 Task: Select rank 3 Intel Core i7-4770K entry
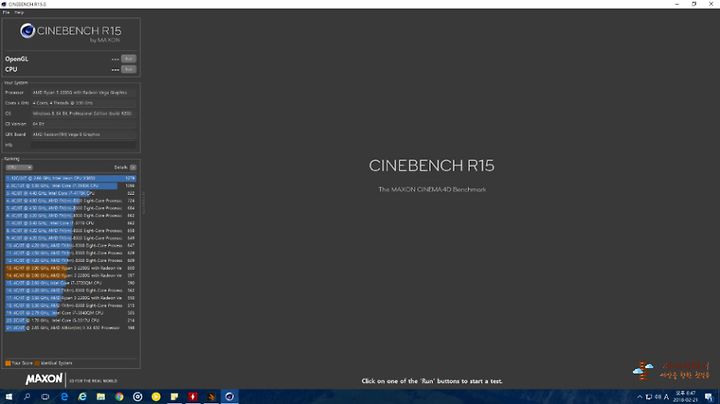71,193
